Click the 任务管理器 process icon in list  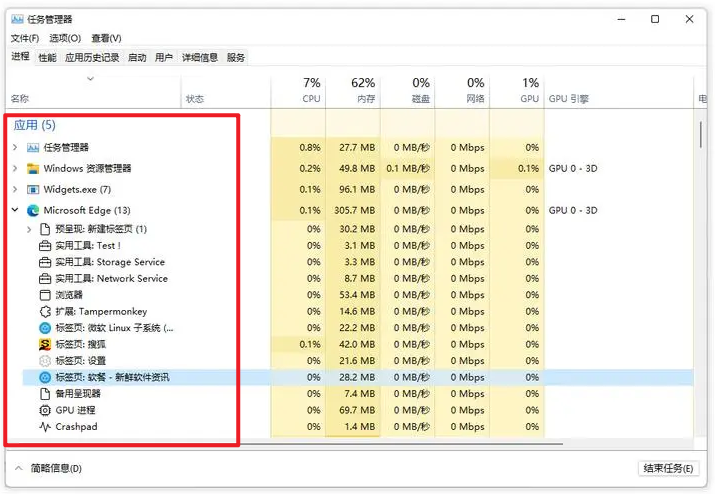pos(33,147)
